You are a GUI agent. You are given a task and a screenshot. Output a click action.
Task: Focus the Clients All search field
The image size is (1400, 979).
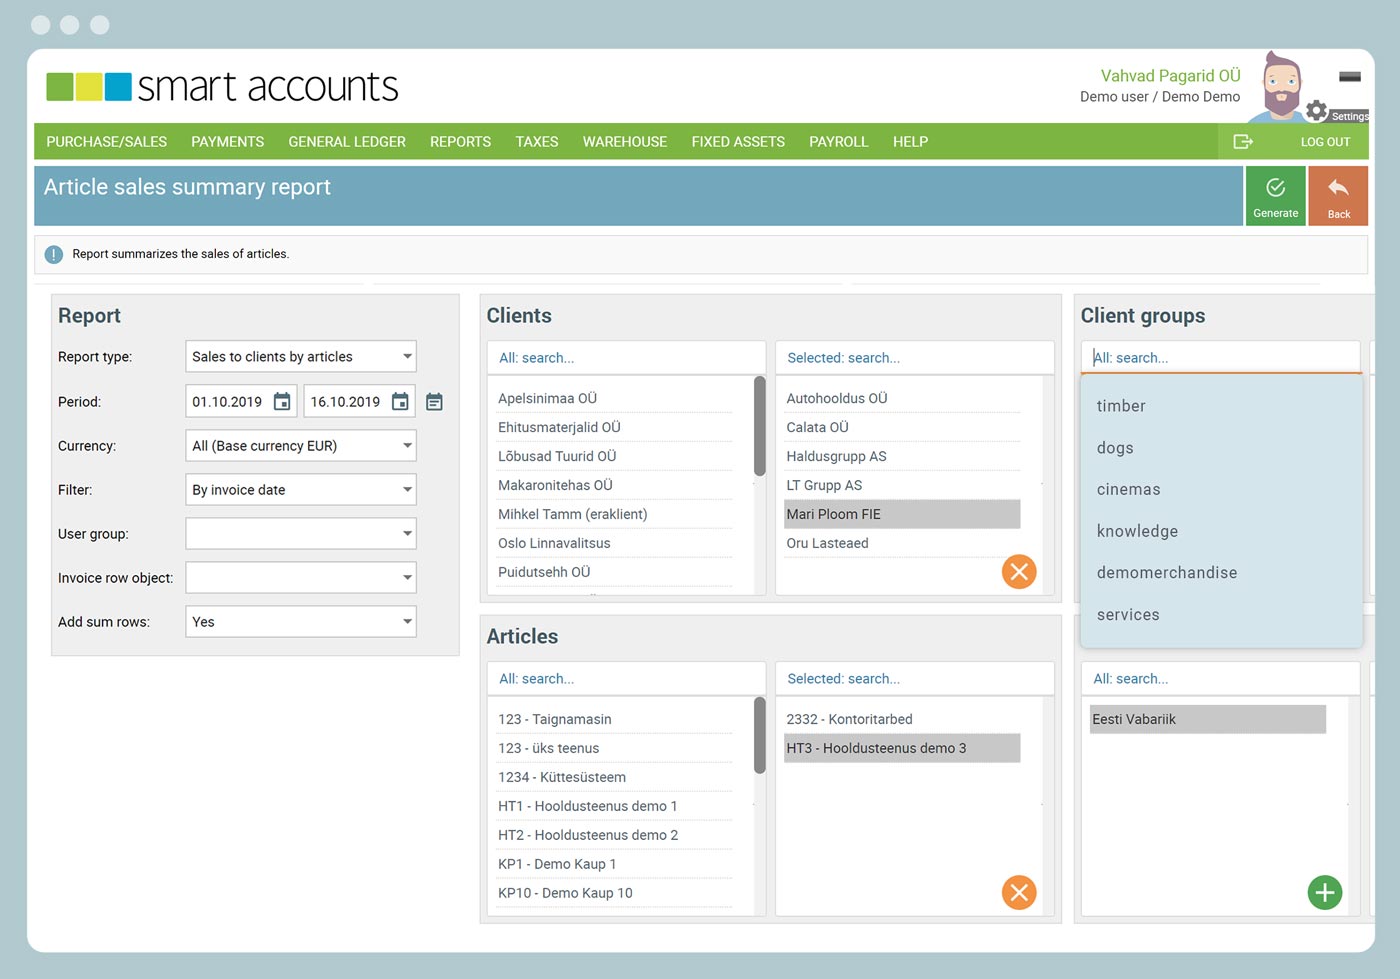click(x=627, y=358)
